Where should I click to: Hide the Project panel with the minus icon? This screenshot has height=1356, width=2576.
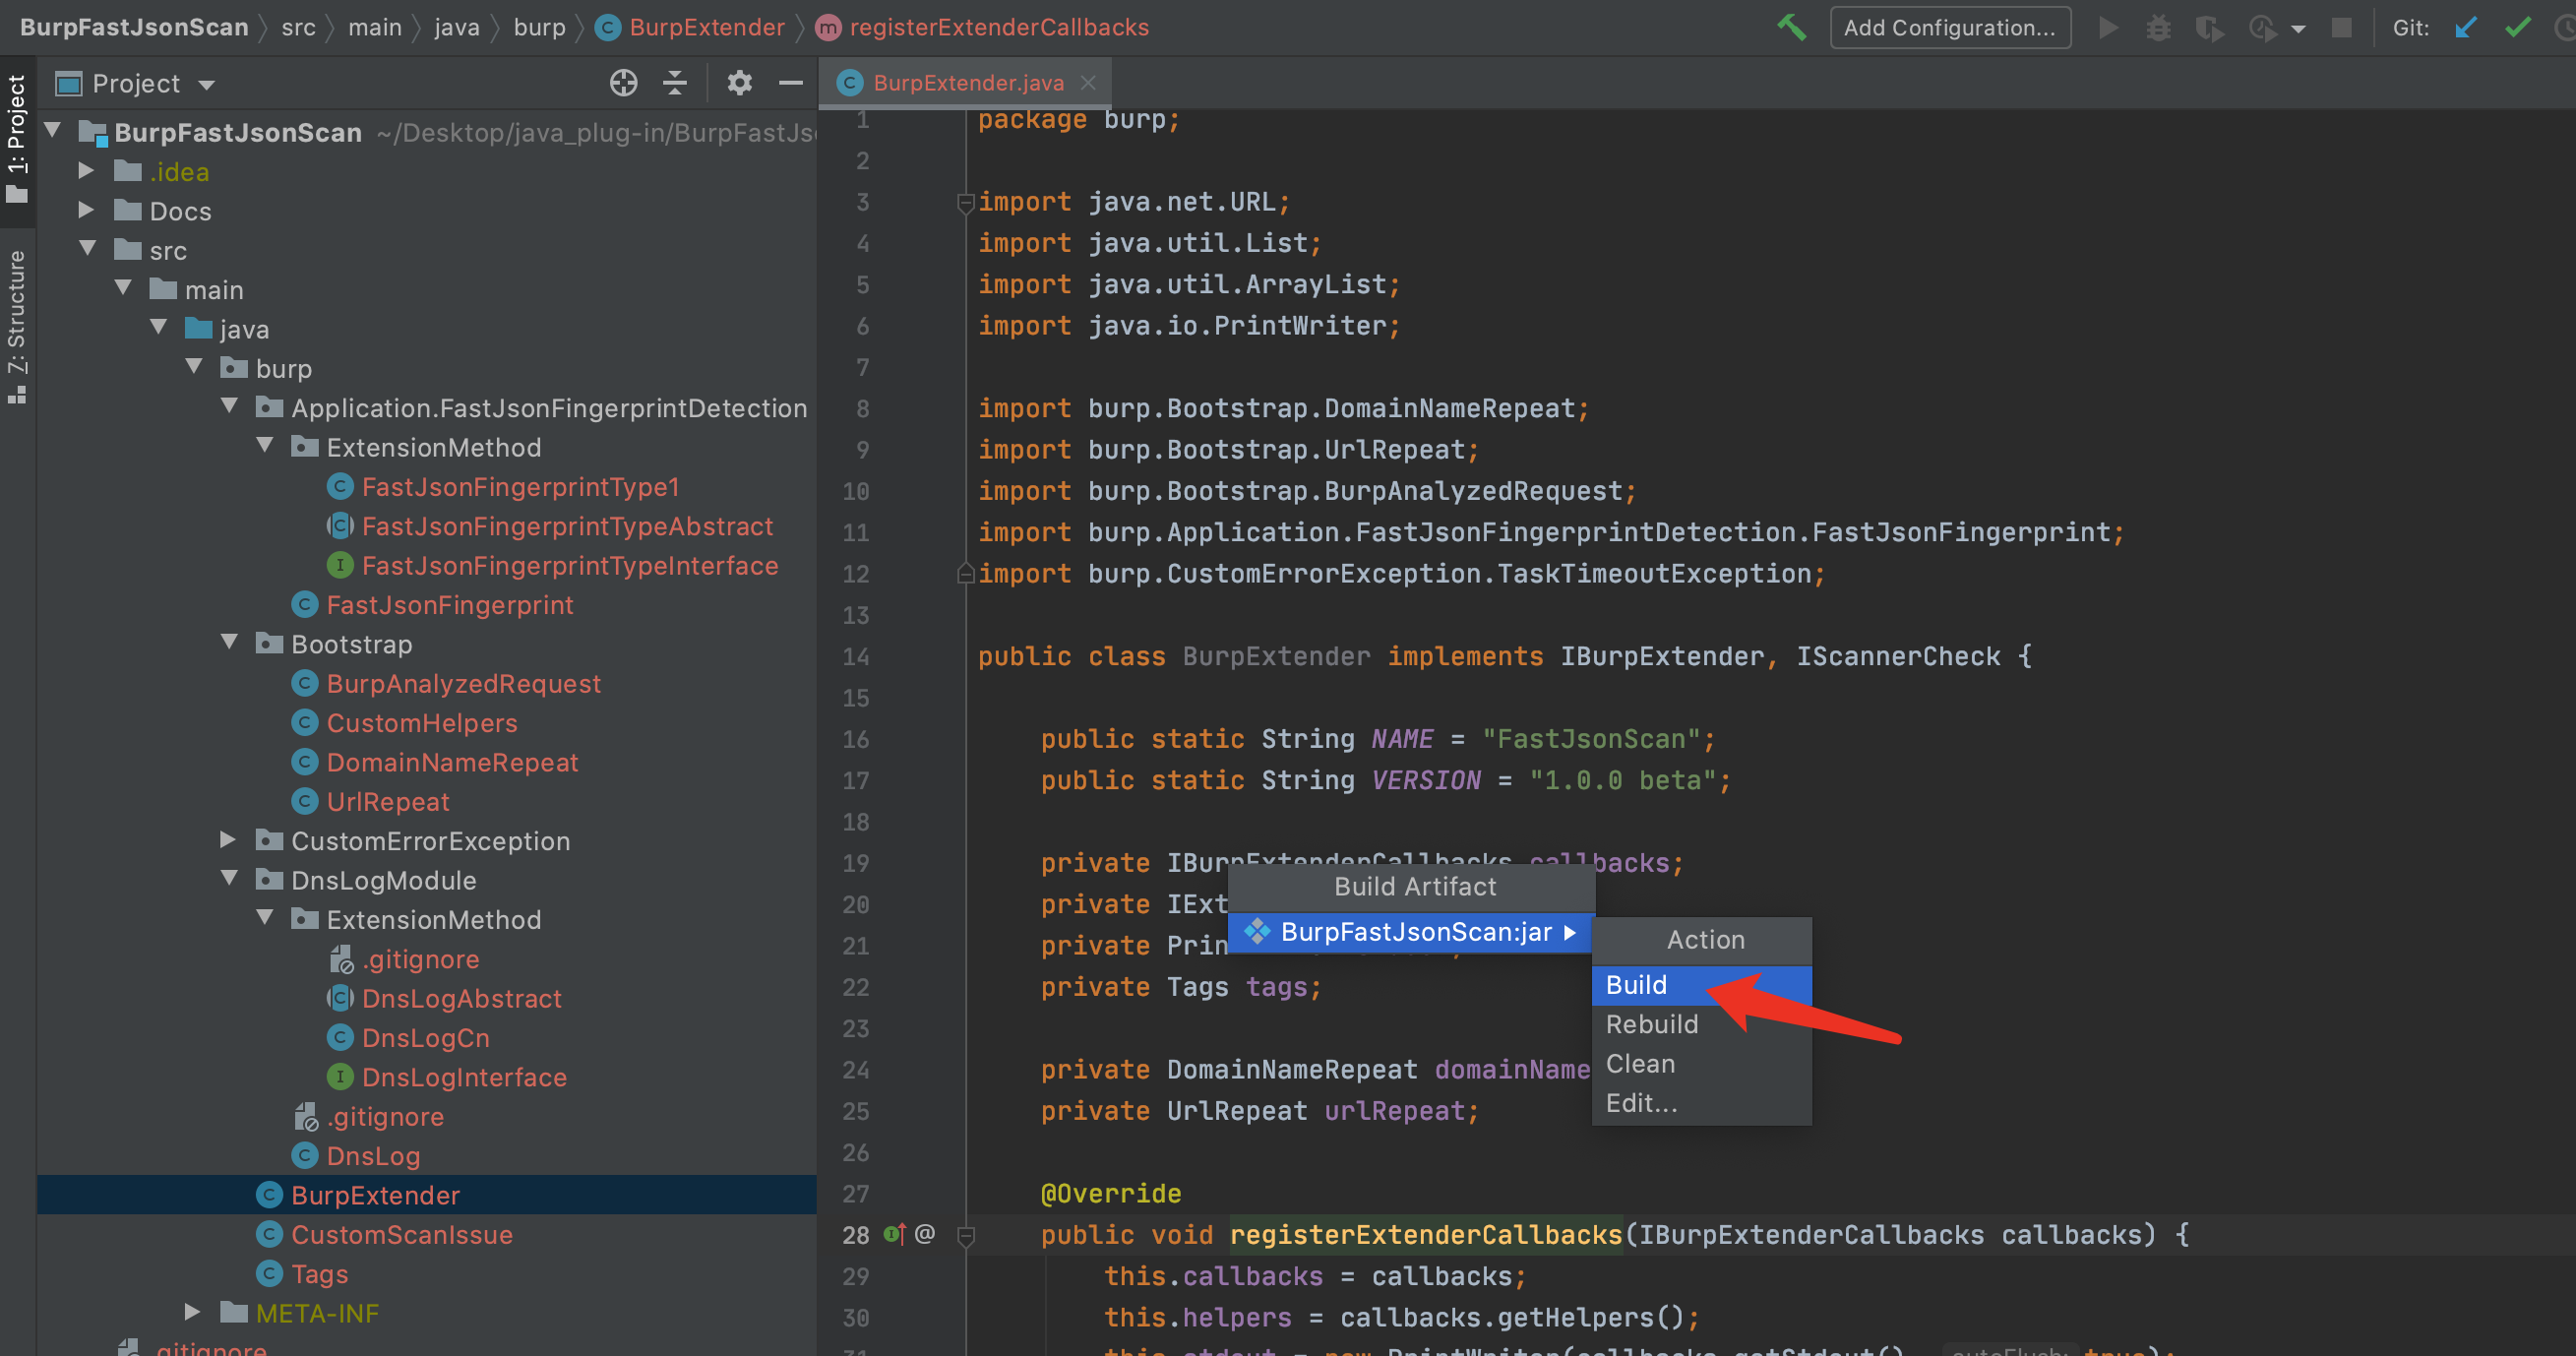(x=791, y=83)
